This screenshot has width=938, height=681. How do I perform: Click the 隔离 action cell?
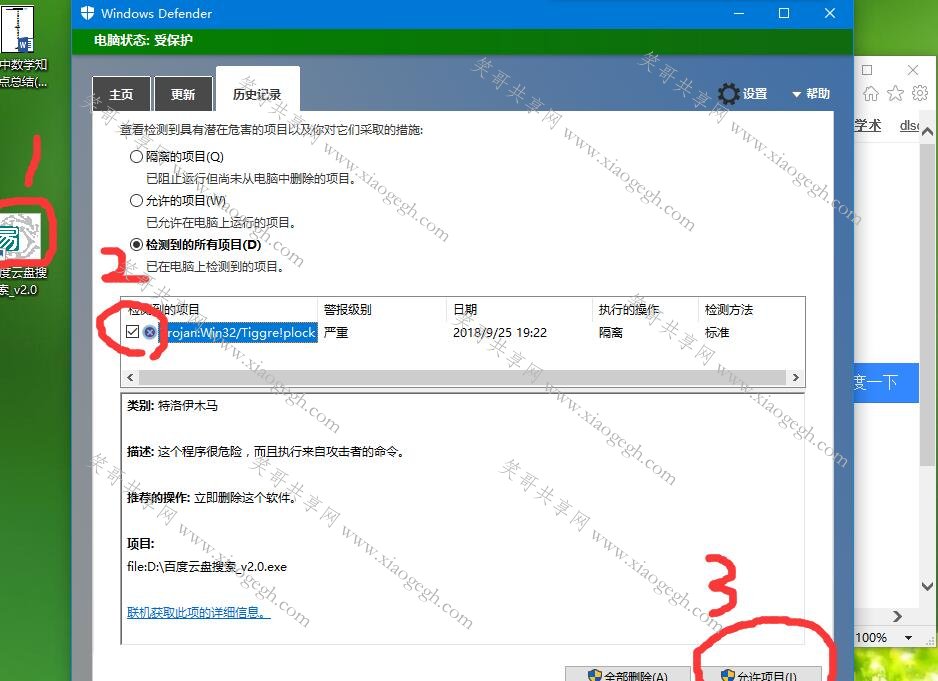tap(611, 333)
